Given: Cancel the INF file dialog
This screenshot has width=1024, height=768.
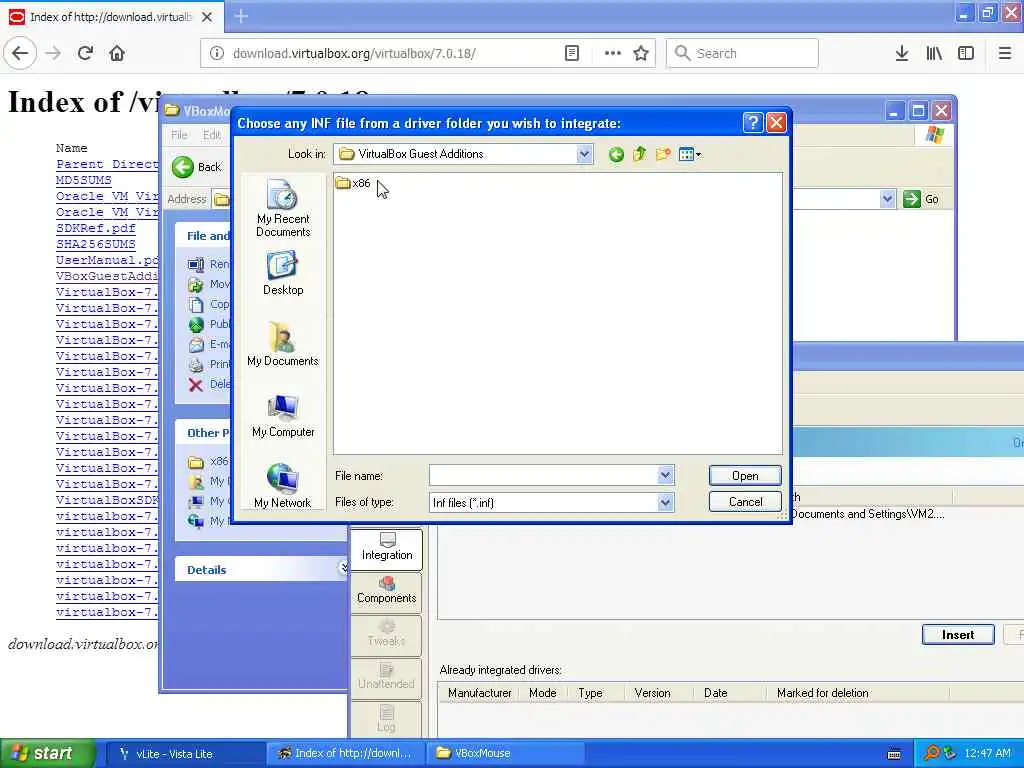Looking at the screenshot, I should [x=745, y=502].
